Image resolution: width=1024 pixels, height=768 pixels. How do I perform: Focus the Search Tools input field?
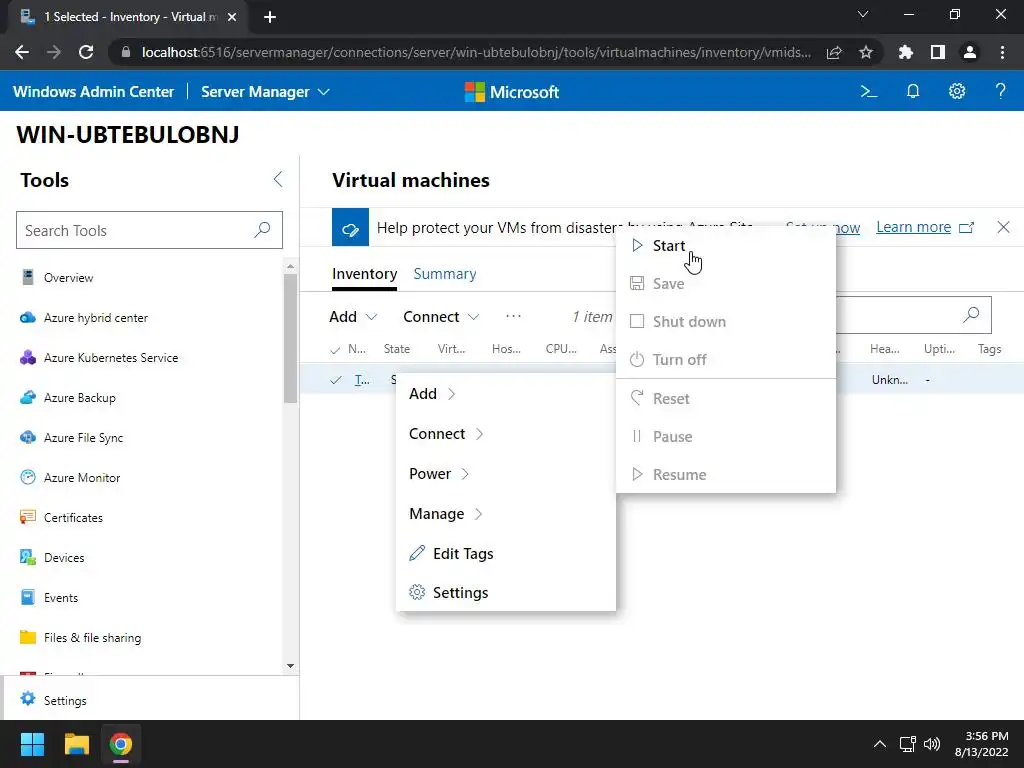pos(149,230)
